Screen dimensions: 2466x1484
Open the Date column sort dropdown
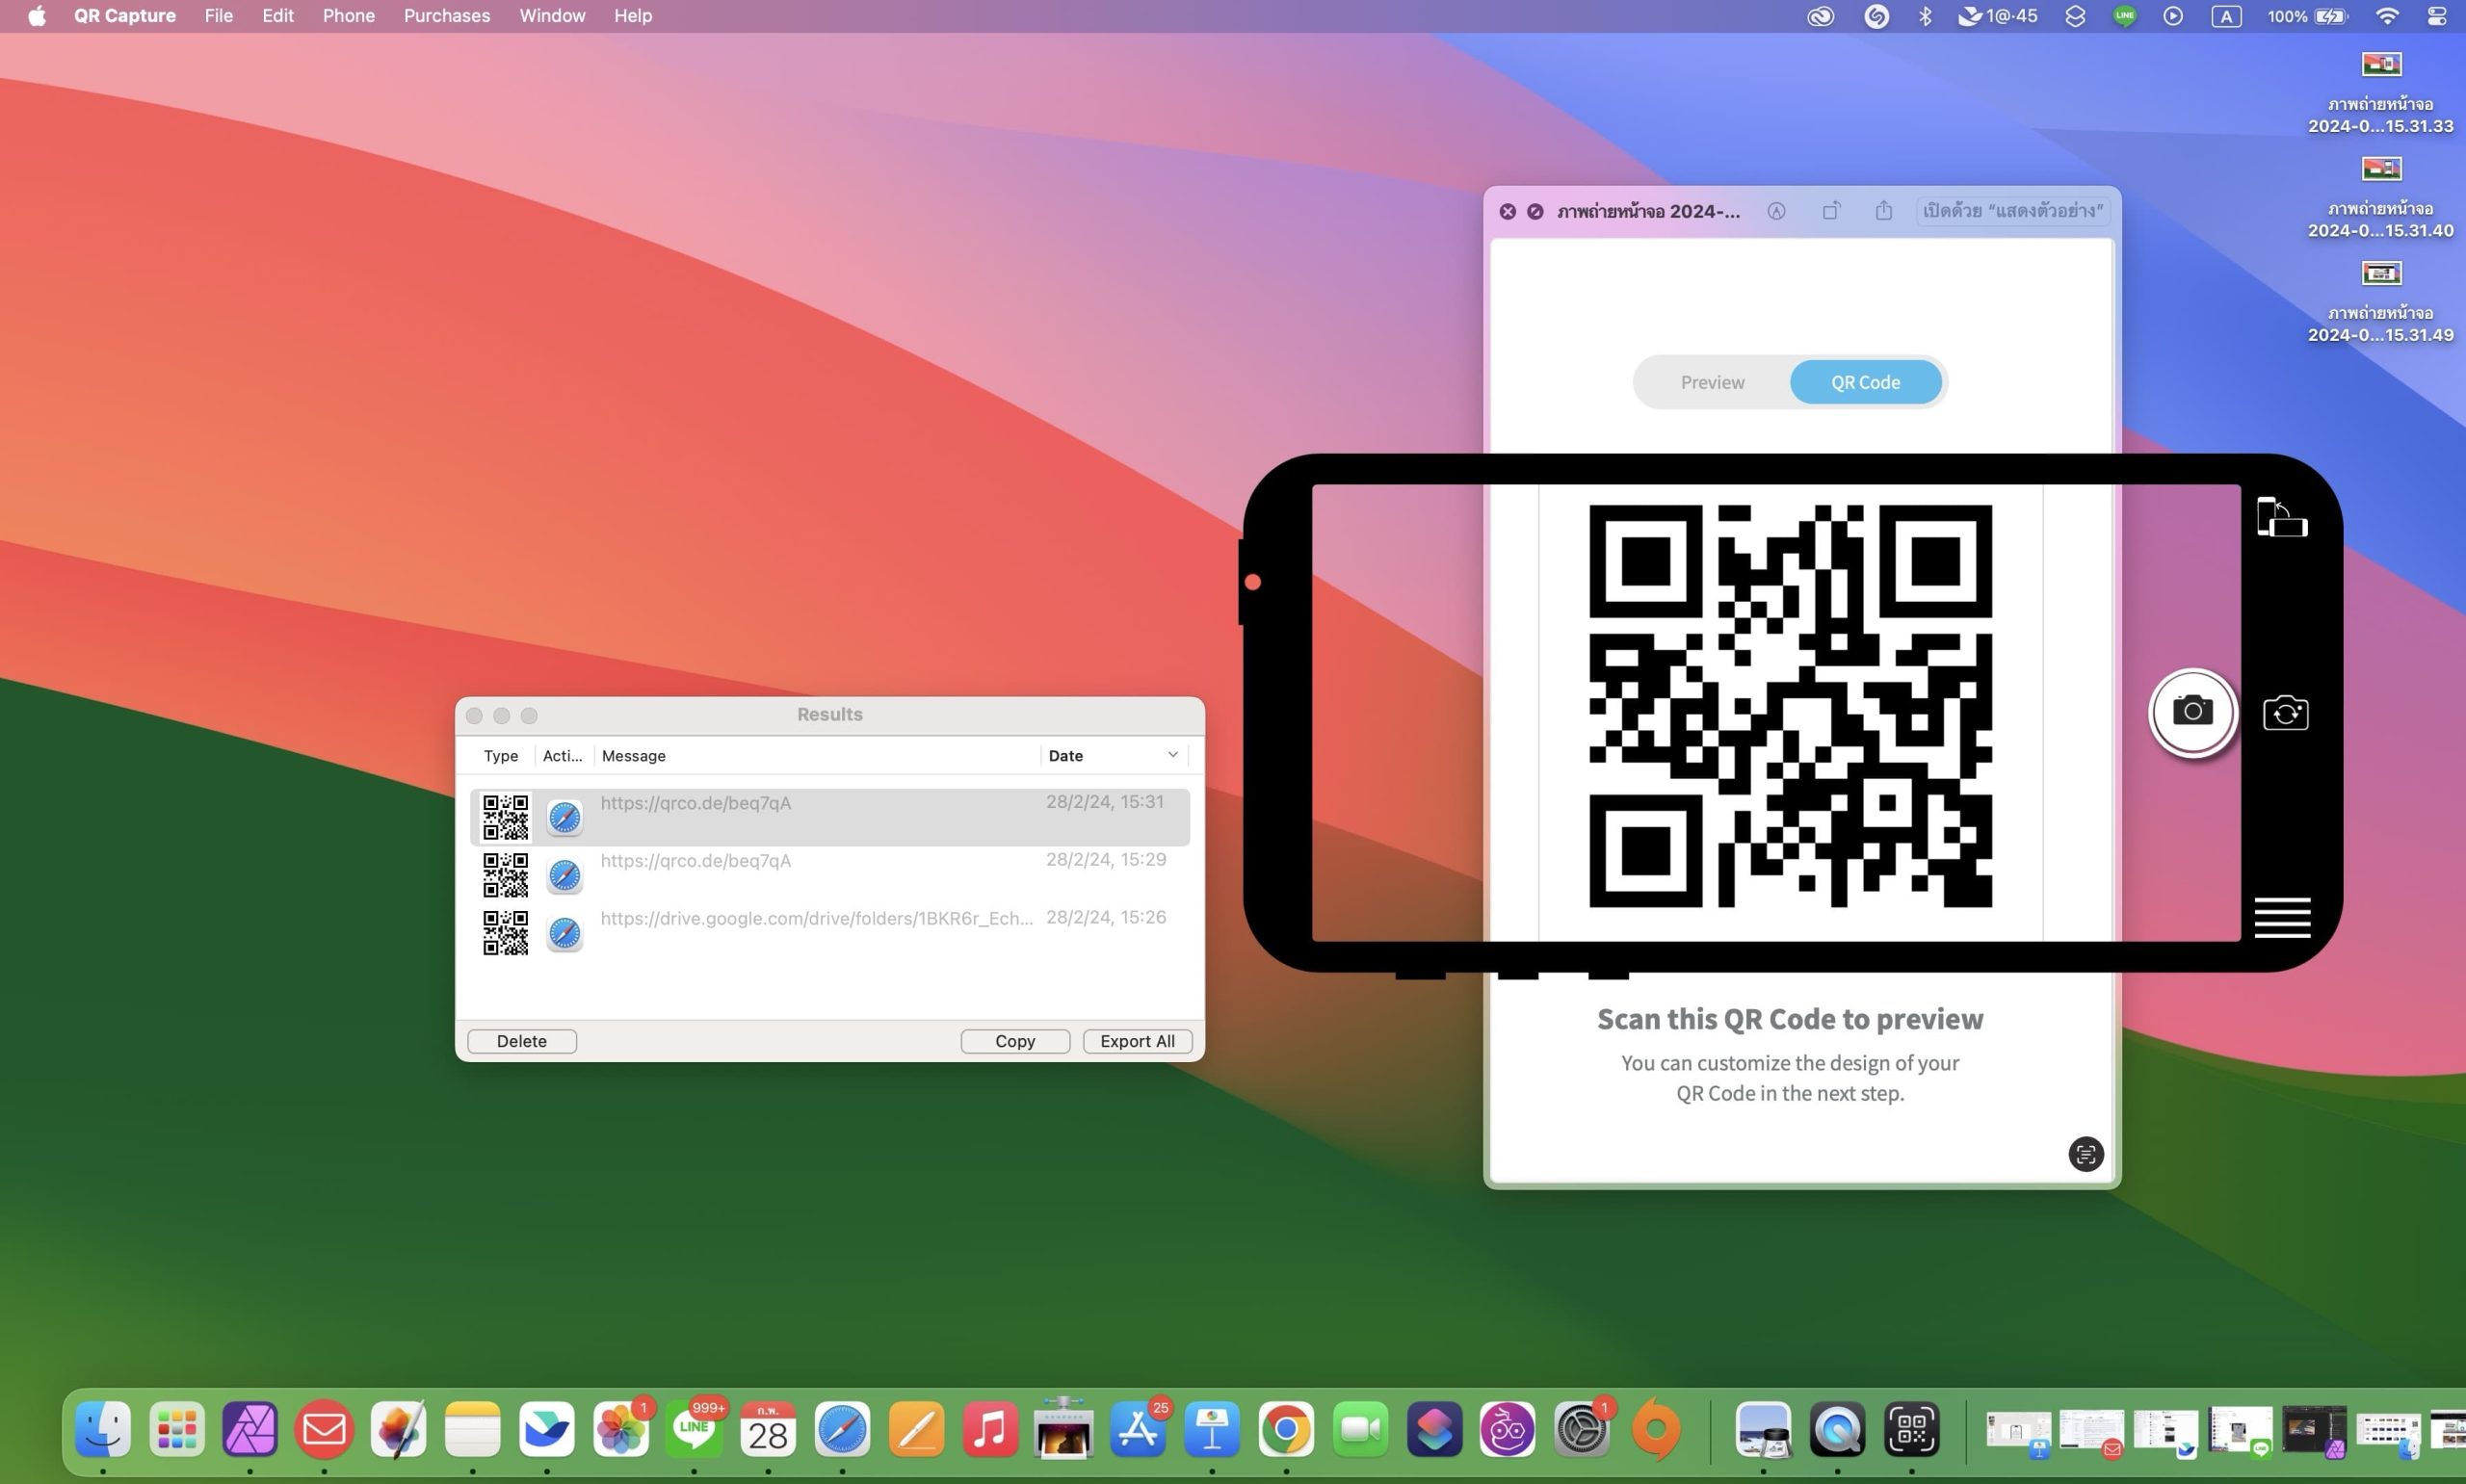point(1170,754)
